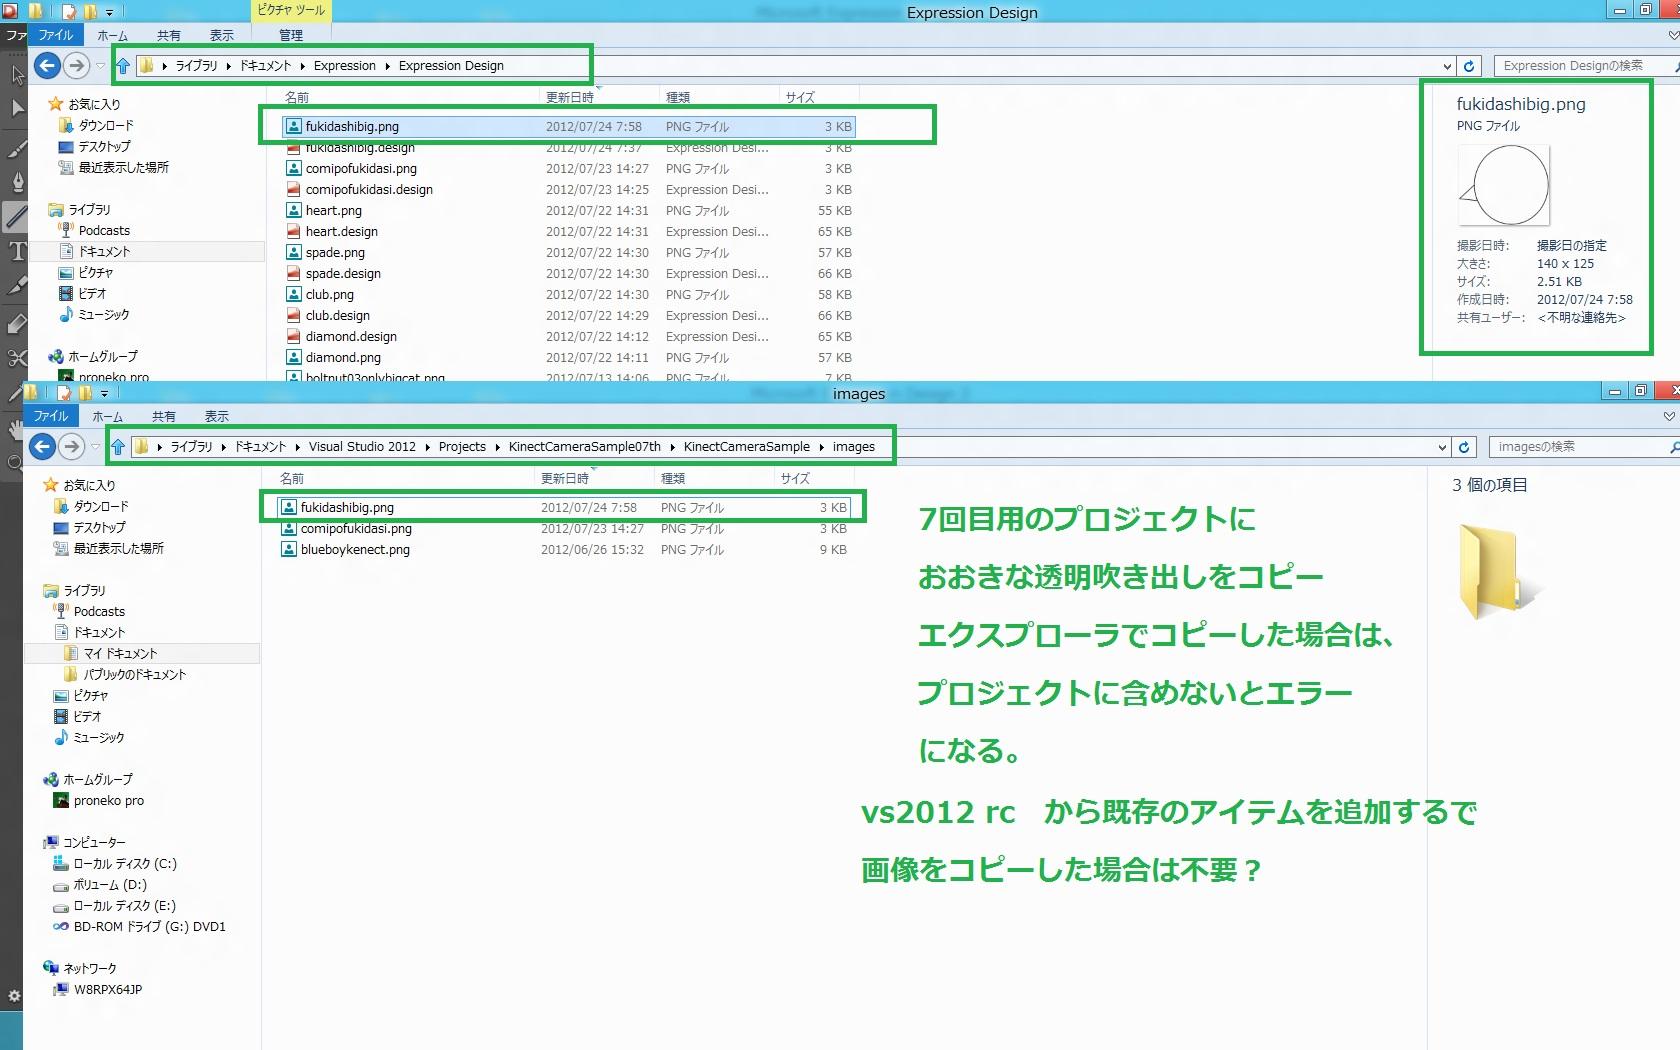Image resolution: width=1680 pixels, height=1050 pixels.
Task: Click the spade.design file icon
Action: 294,274
